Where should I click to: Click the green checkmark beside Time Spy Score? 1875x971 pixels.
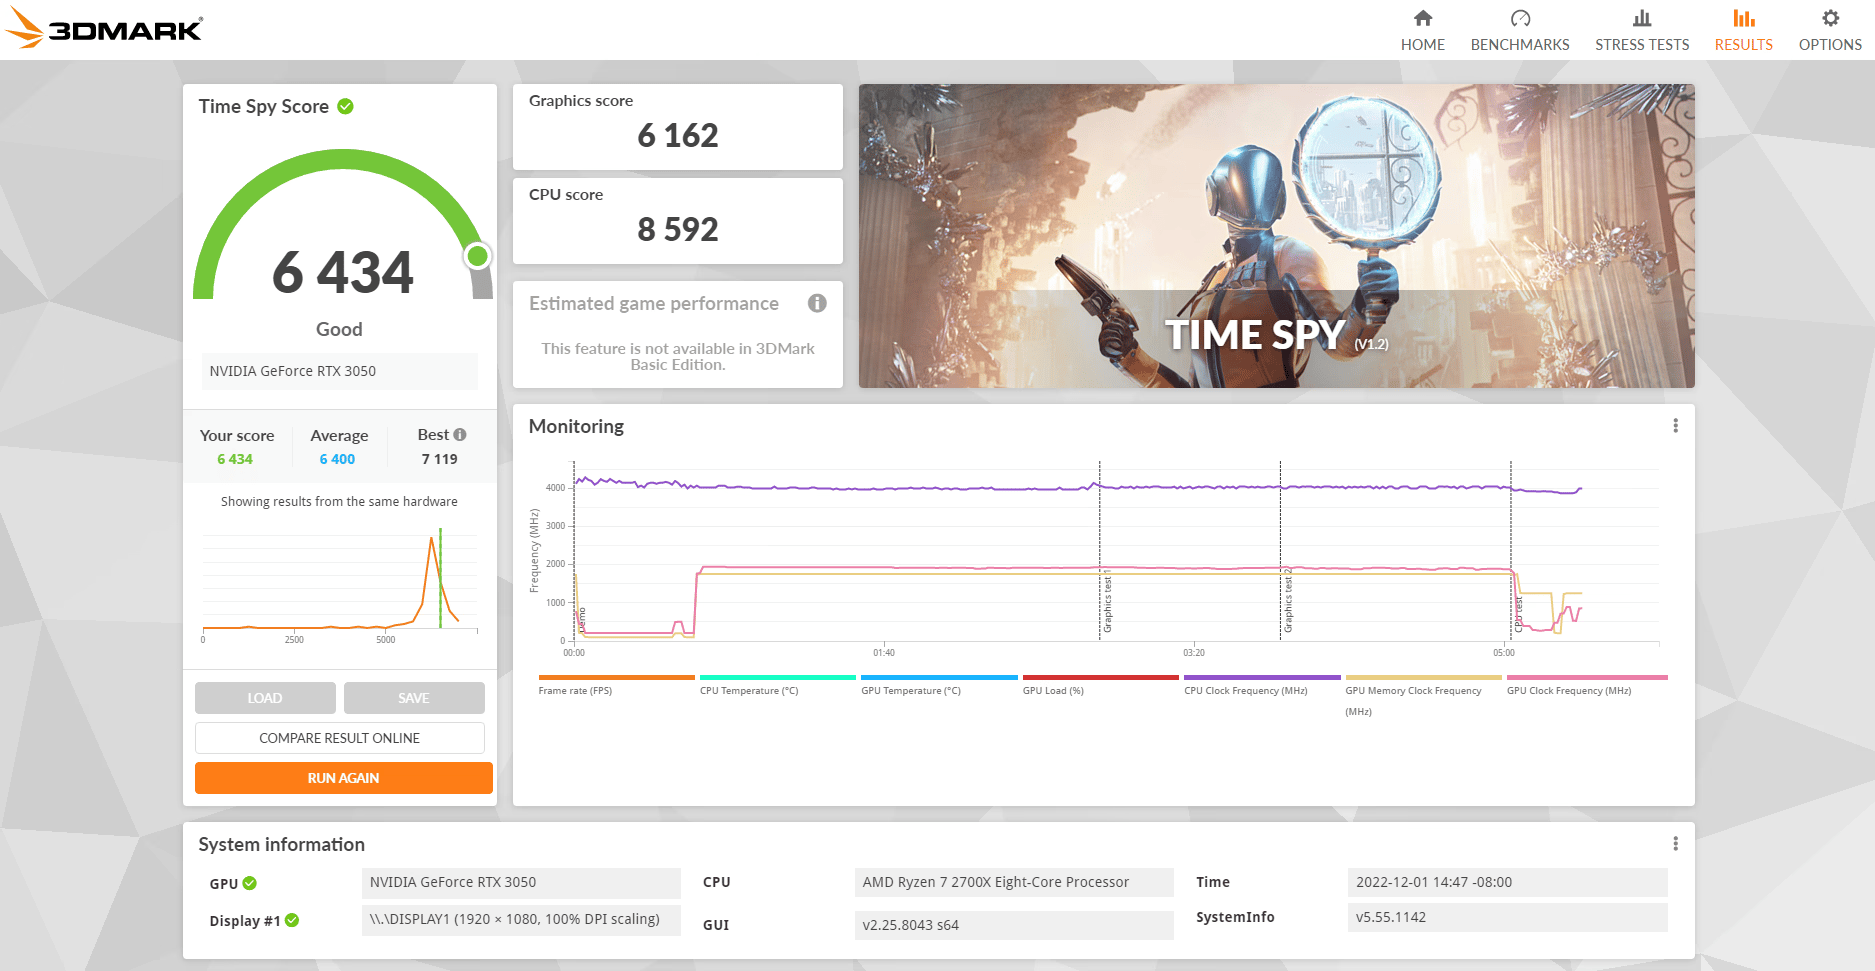tap(345, 105)
